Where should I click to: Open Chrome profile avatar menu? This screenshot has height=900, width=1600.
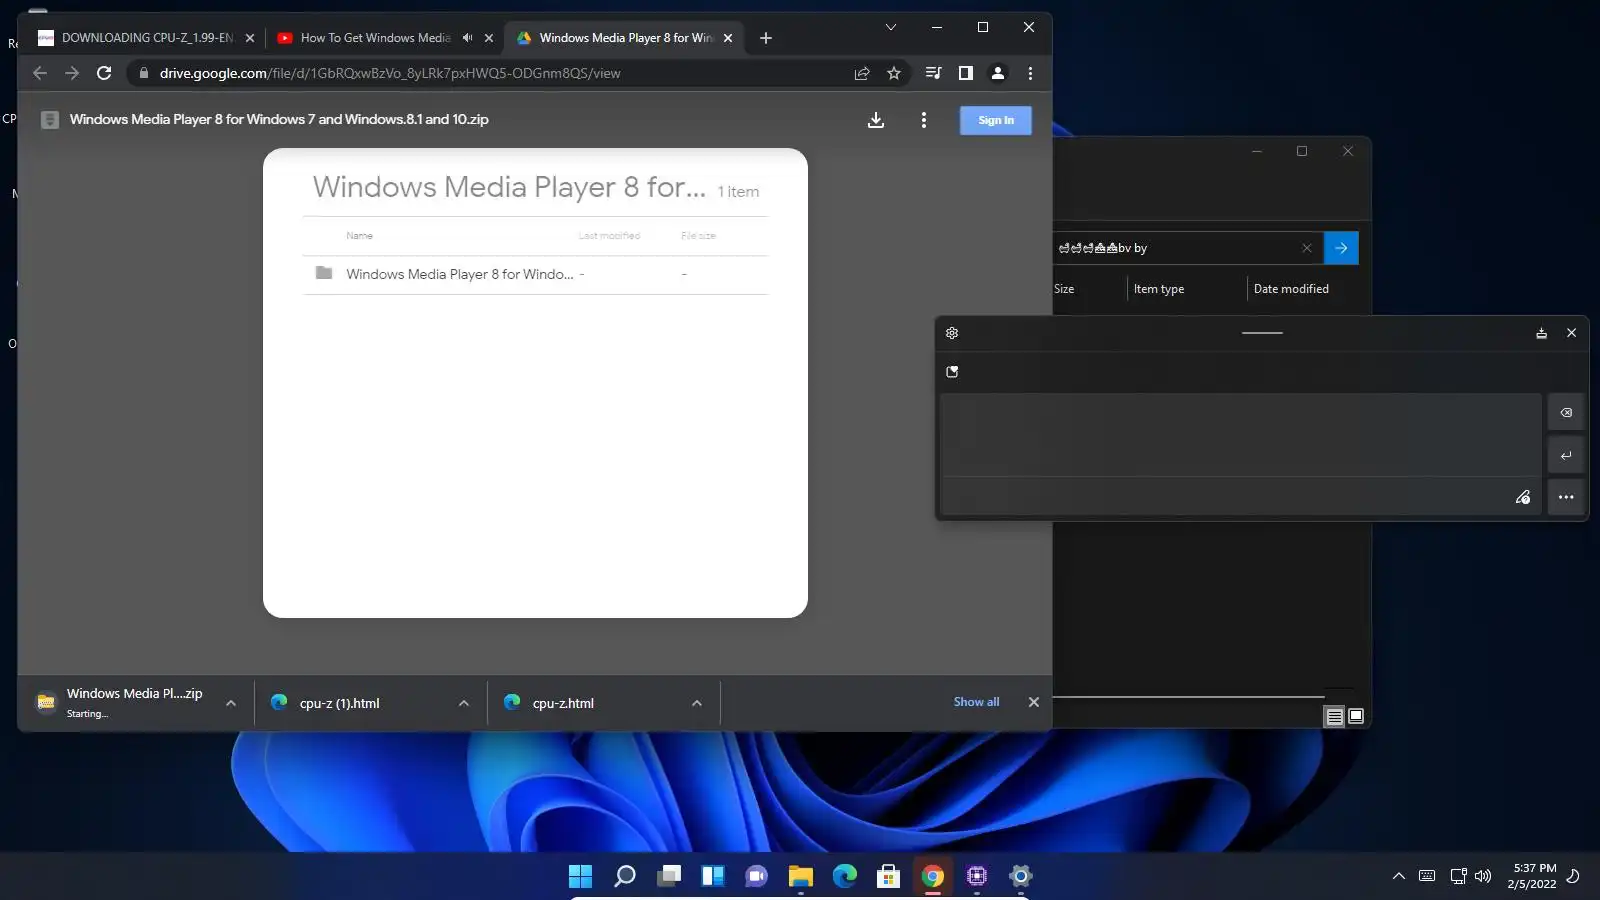pyautogui.click(x=998, y=73)
